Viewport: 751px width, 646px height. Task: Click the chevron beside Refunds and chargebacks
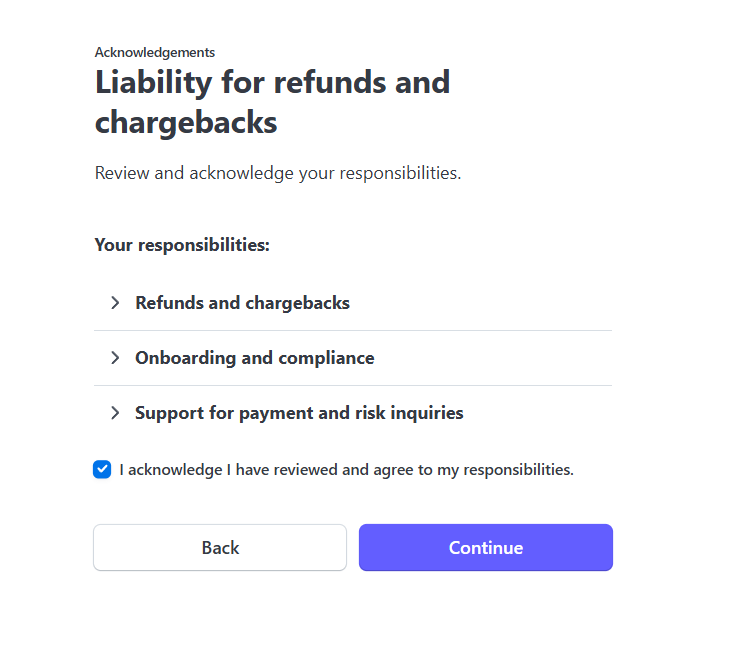[x=115, y=303]
